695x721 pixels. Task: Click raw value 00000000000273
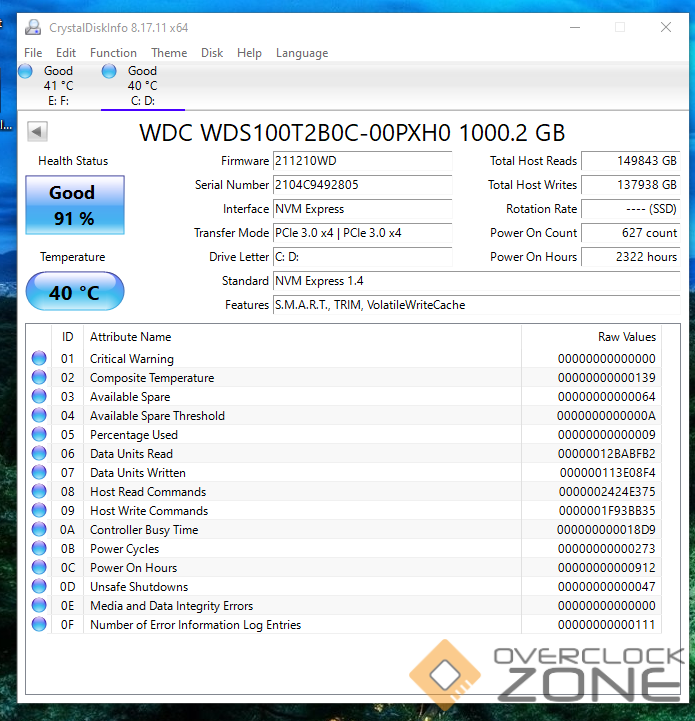click(606, 549)
